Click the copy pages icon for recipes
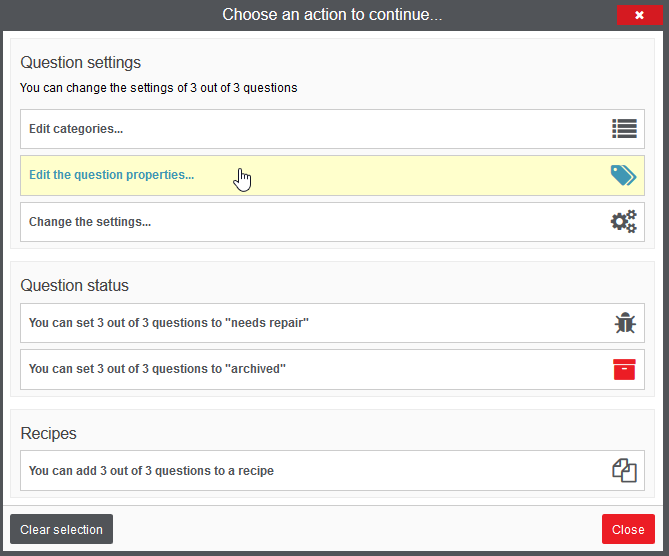 624,470
